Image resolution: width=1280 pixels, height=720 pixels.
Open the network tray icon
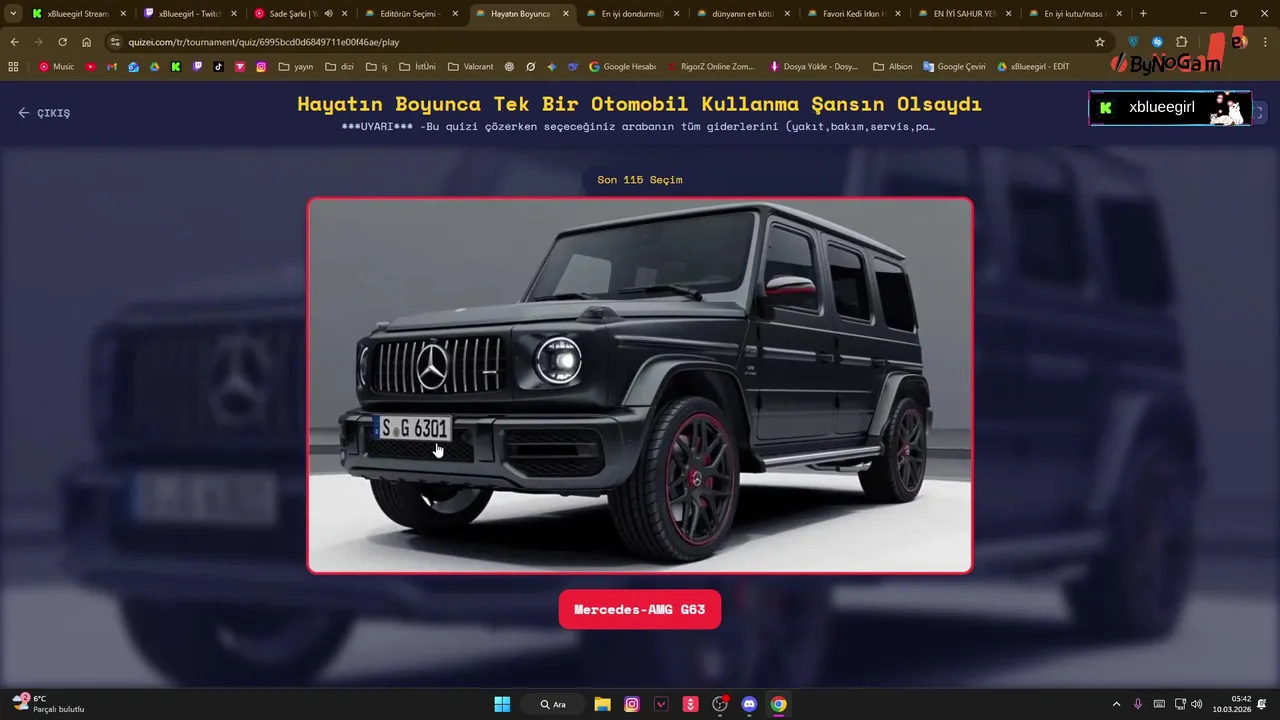pos(1180,704)
